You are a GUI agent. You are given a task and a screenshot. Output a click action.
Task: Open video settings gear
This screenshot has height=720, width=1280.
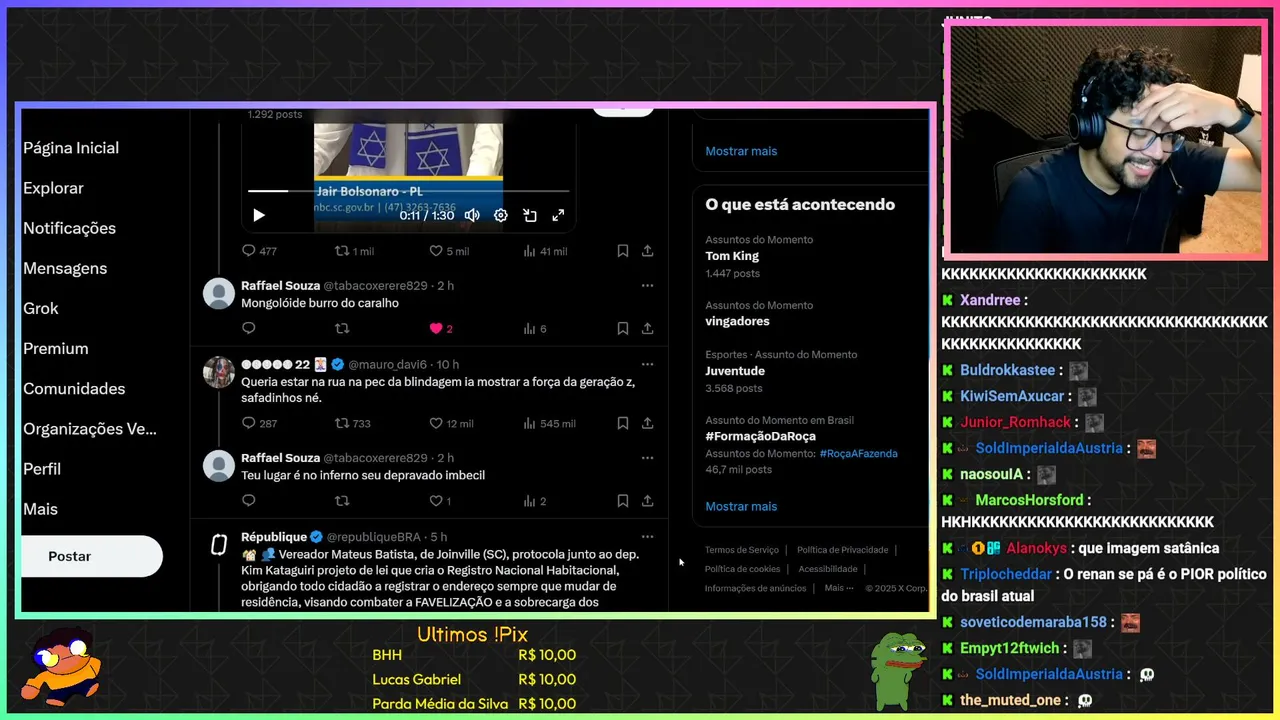click(501, 215)
